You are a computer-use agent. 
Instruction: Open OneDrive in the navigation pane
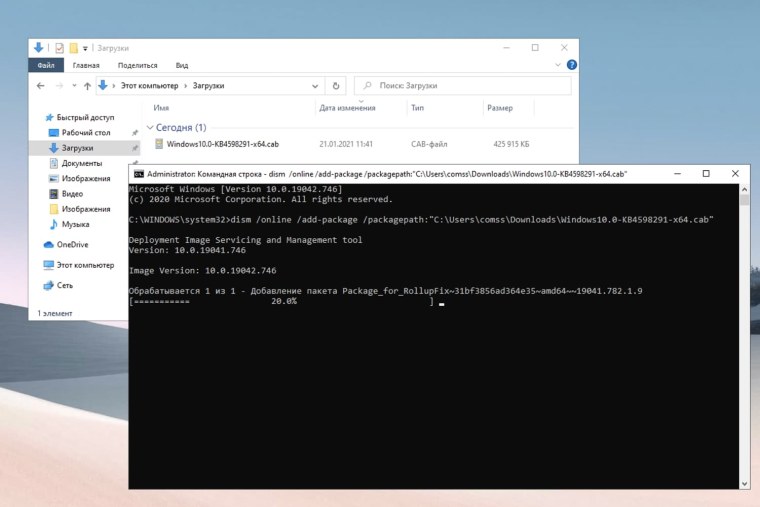click(x=72, y=244)
